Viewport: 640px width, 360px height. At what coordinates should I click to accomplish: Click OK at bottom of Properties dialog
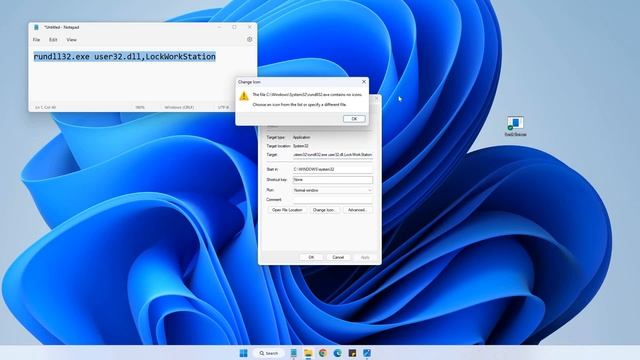pos(311,257)
